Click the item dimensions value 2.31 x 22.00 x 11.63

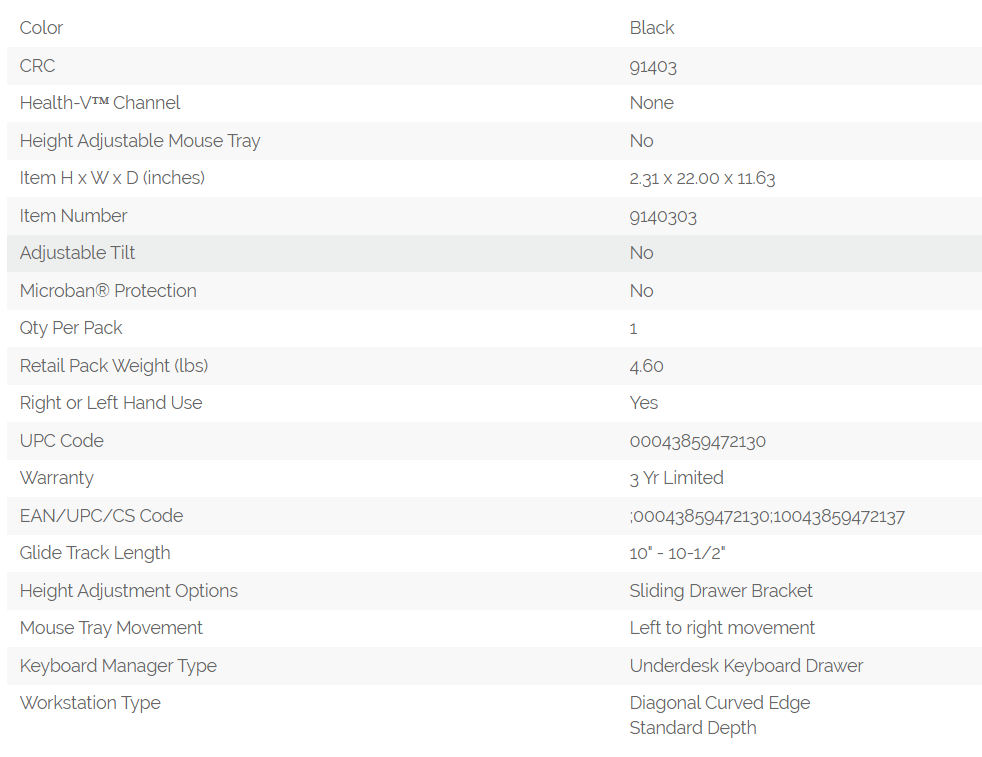click(x=702, y=178)
